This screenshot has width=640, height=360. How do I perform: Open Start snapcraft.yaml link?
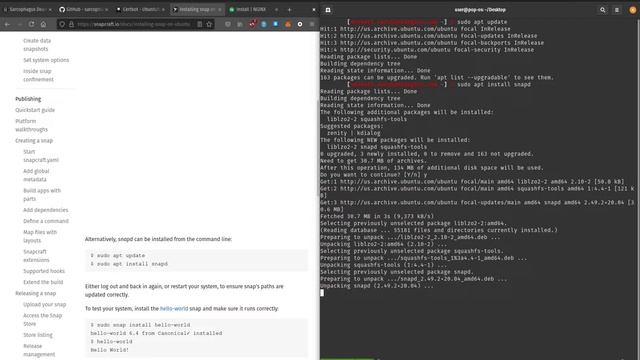pyautogui.click(x=41, y=156)
